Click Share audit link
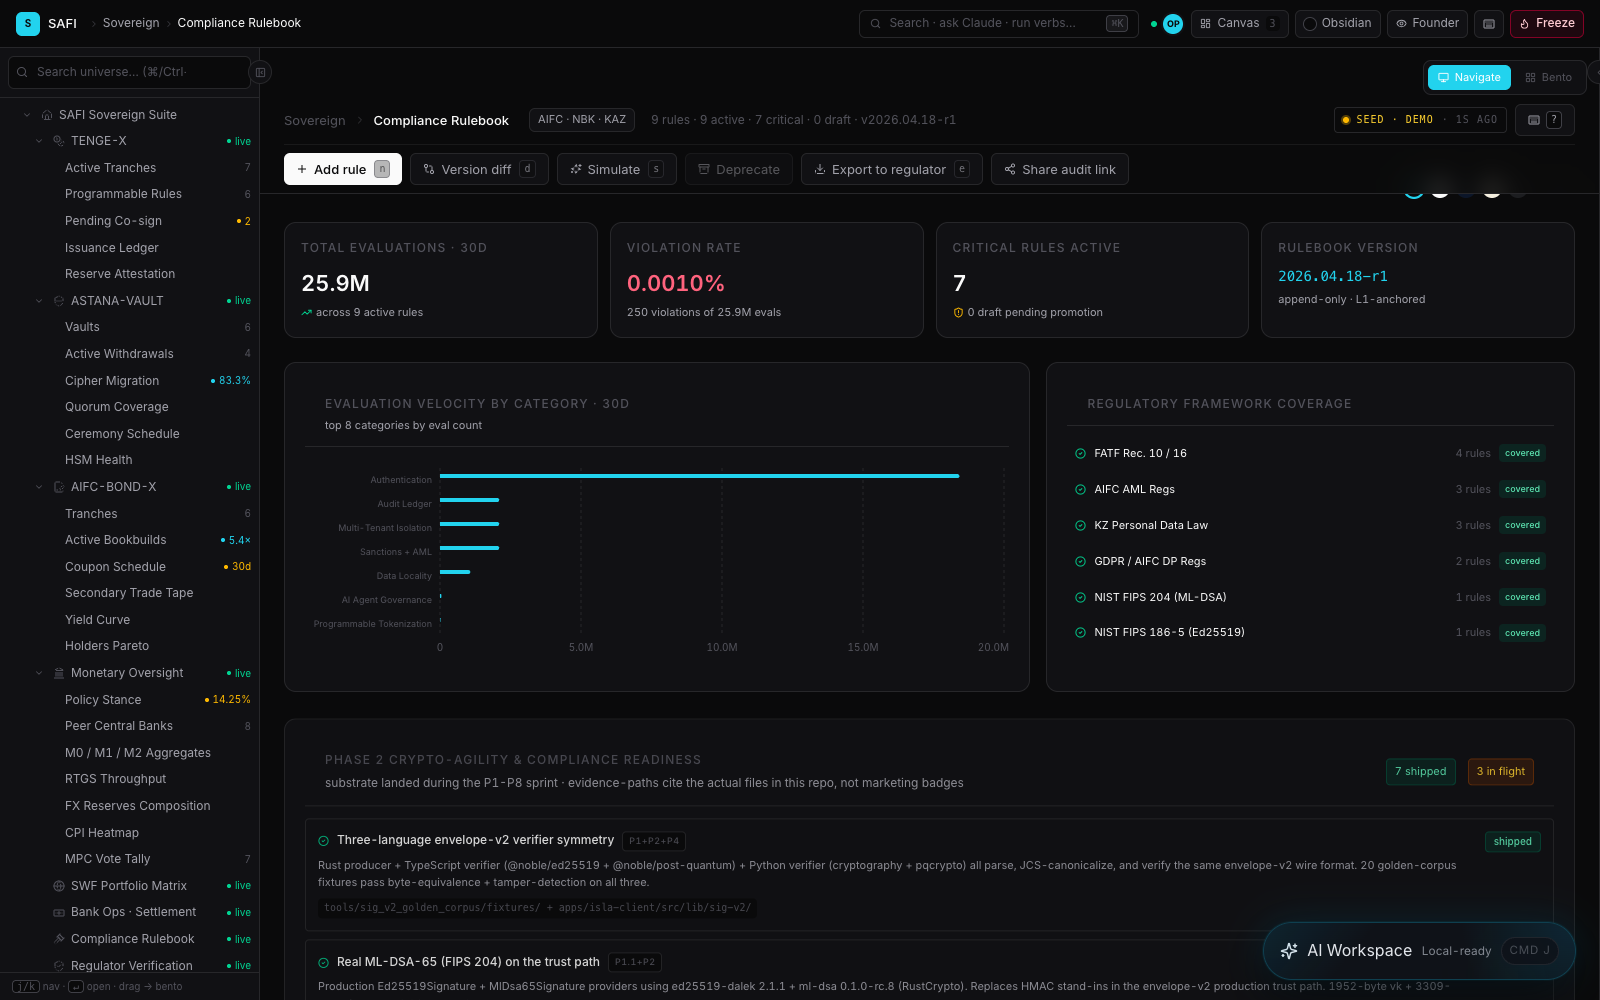The image size is (1600, 1000). pos(1060,169)
